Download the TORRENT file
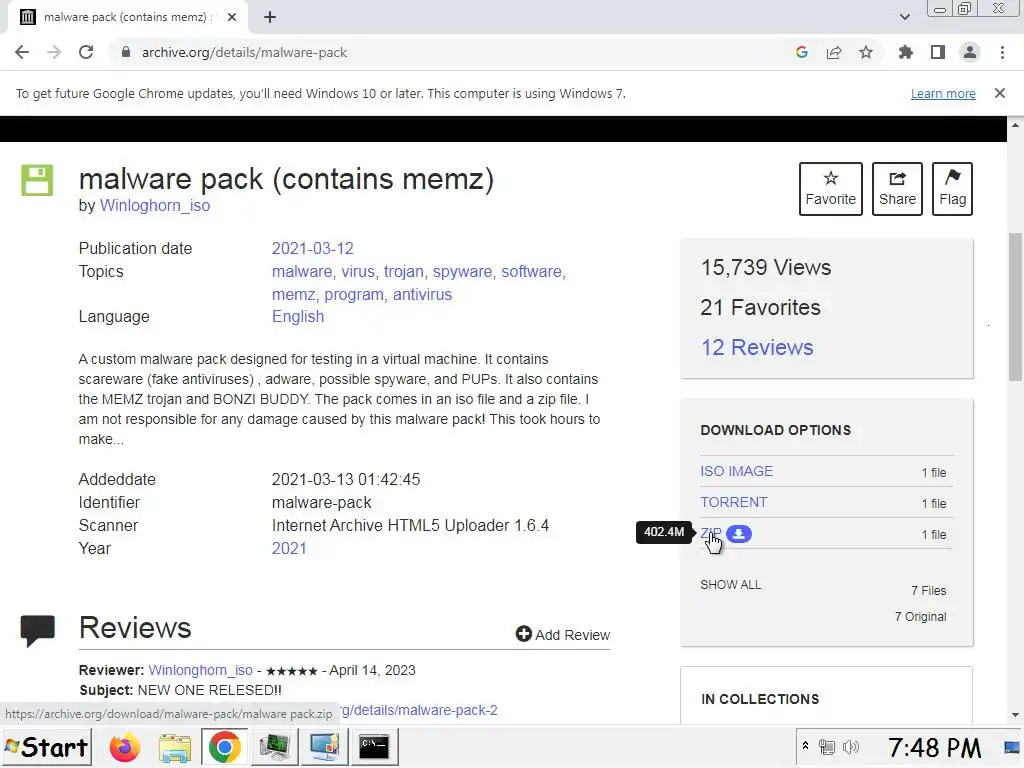 pyautogui.click(x=733, y=502)
